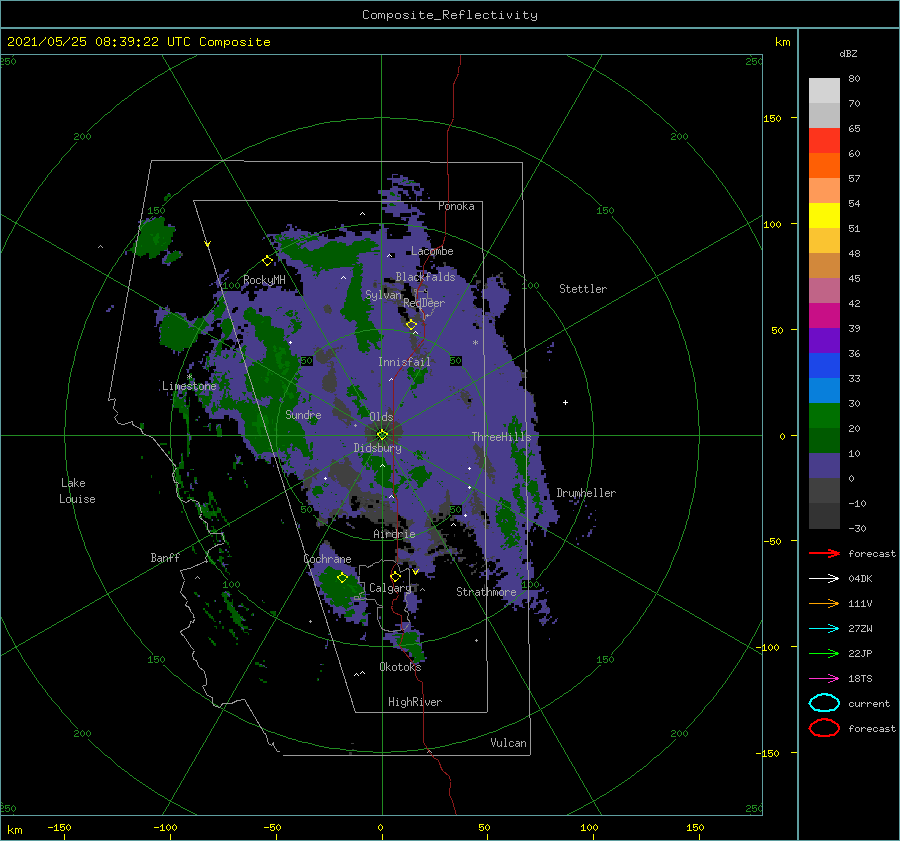
Task: Select the yellow diamond marker below RedDeer
Action: tap(411, 325)
